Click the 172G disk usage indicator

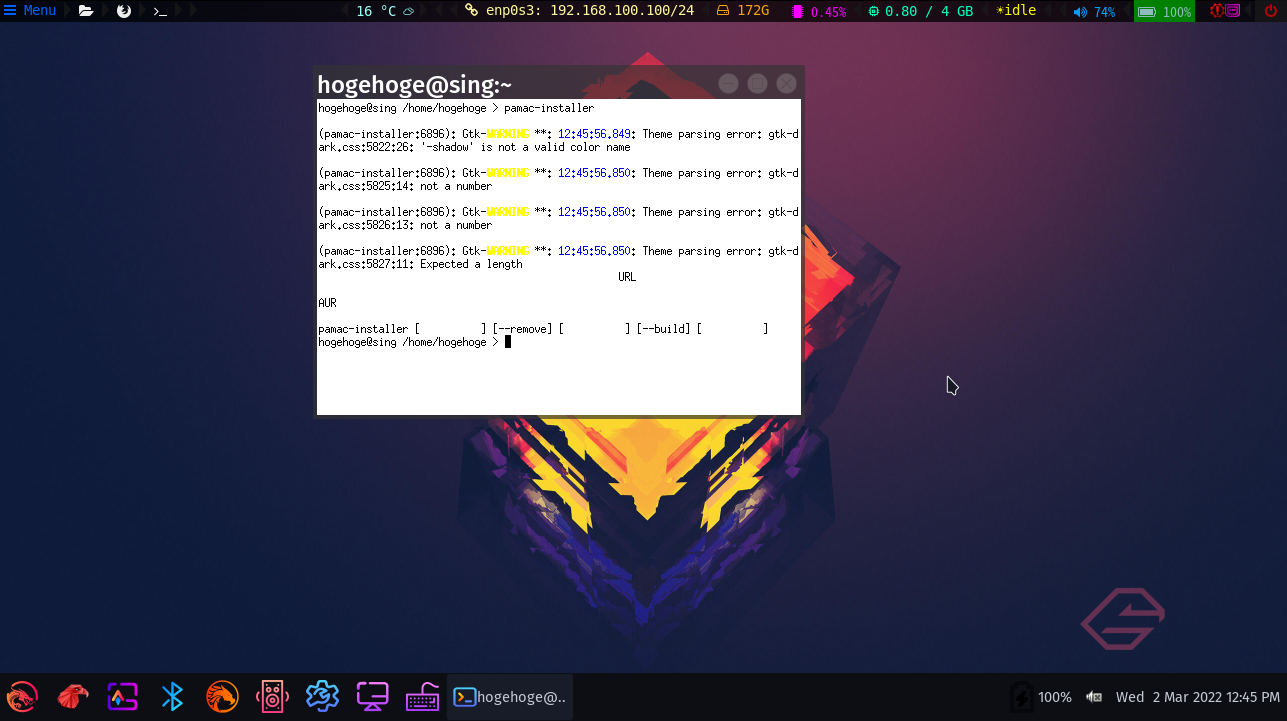pos(743,11)
